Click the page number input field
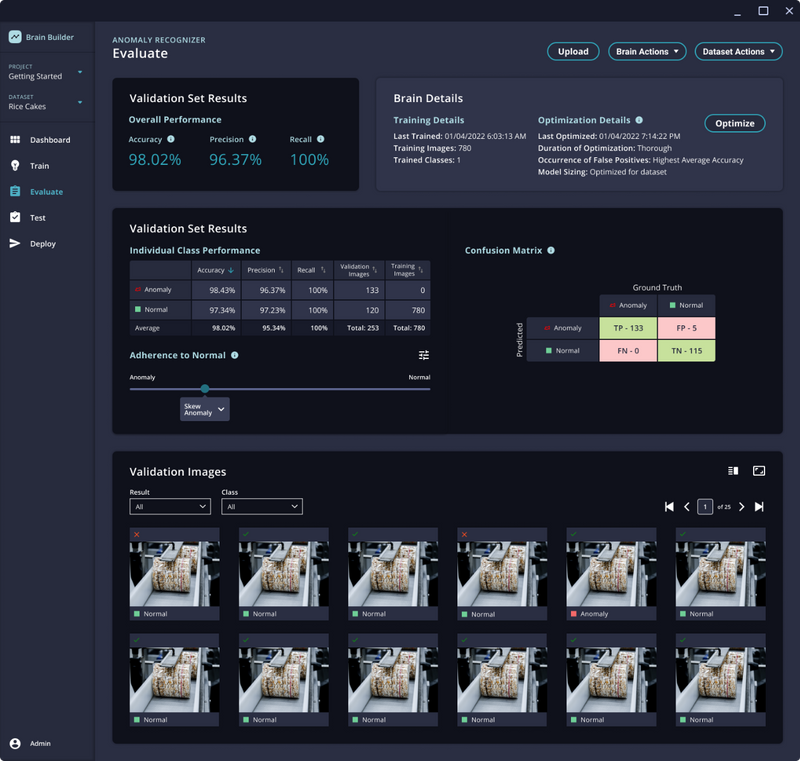Screen dimensions: 800x761 point(705,507)
